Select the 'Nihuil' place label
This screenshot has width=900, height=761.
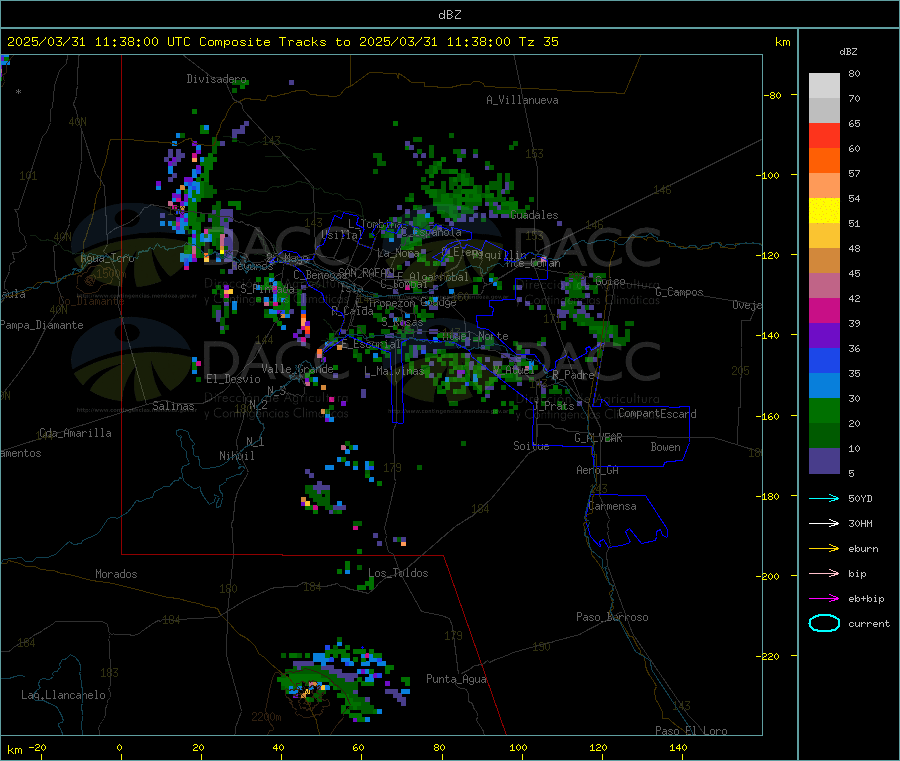point(236,456)
